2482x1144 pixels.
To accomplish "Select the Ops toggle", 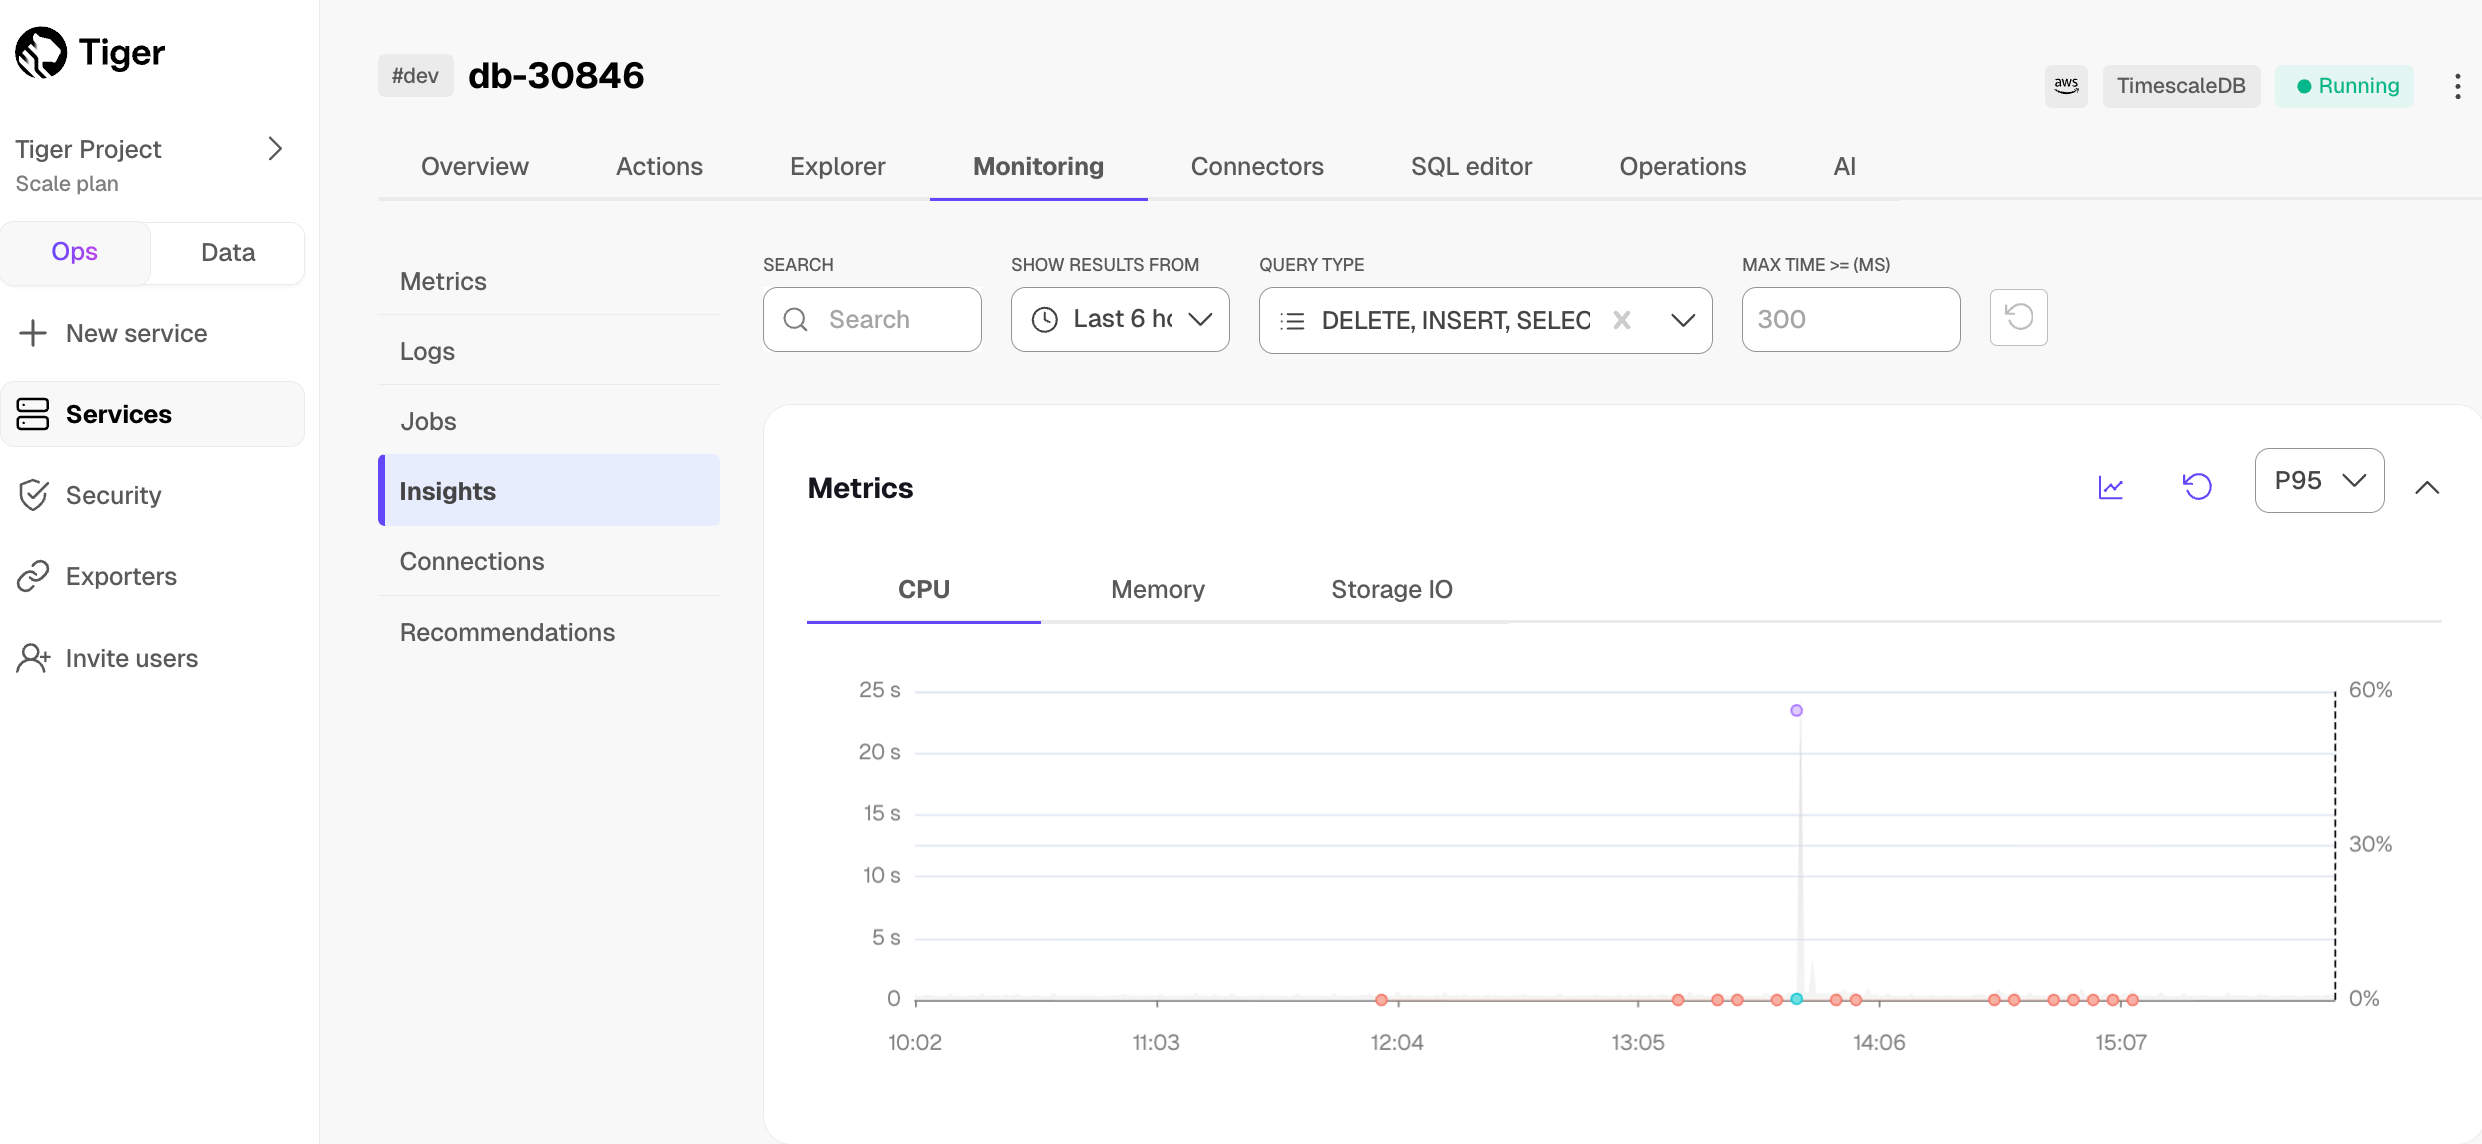I will [x=75, y=252].
